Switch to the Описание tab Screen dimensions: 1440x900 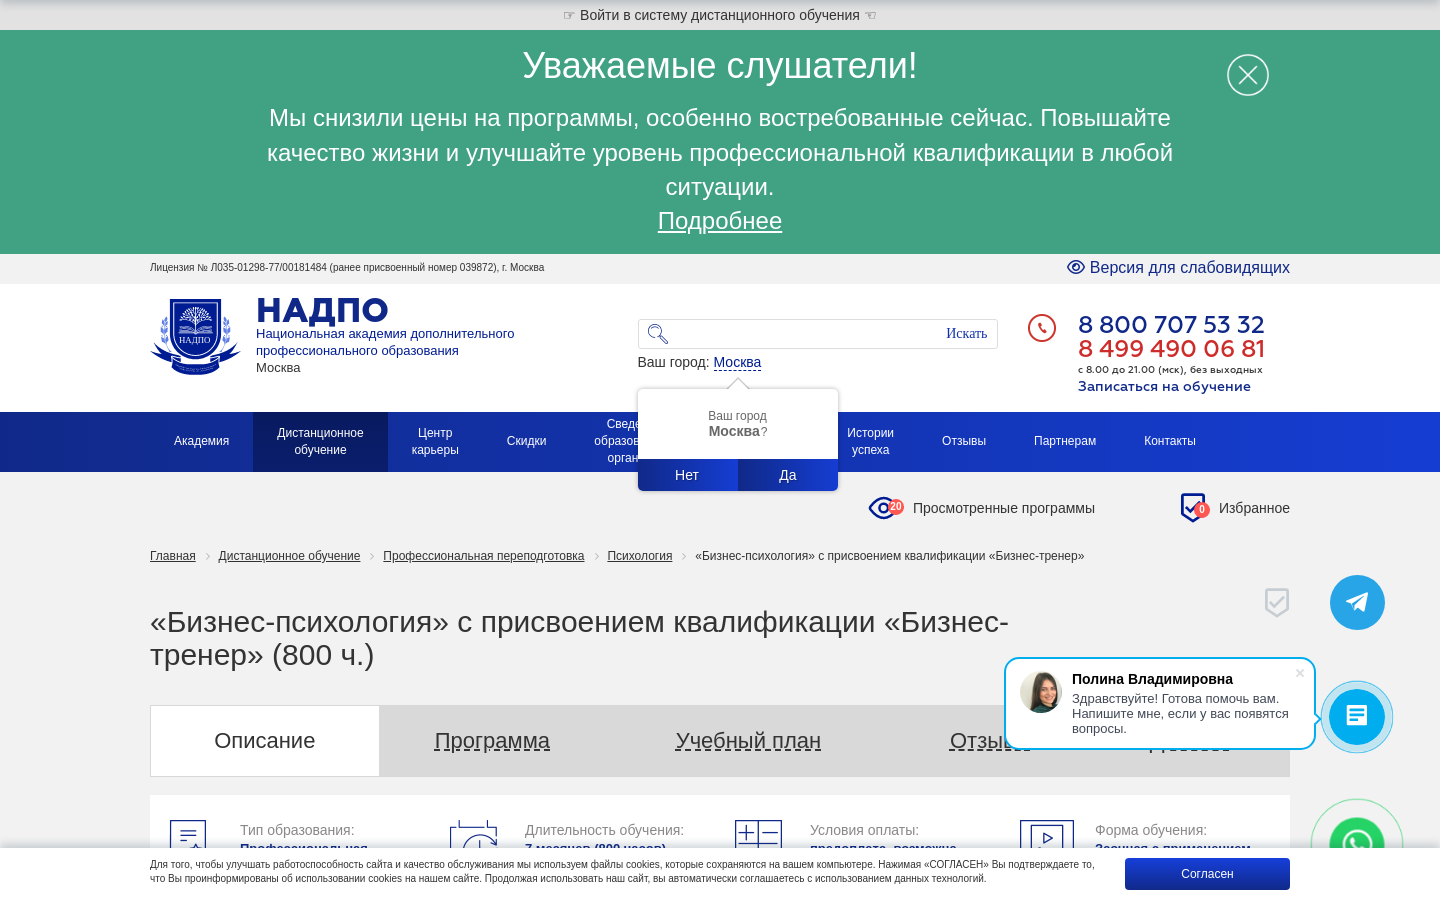pos(265,741)
